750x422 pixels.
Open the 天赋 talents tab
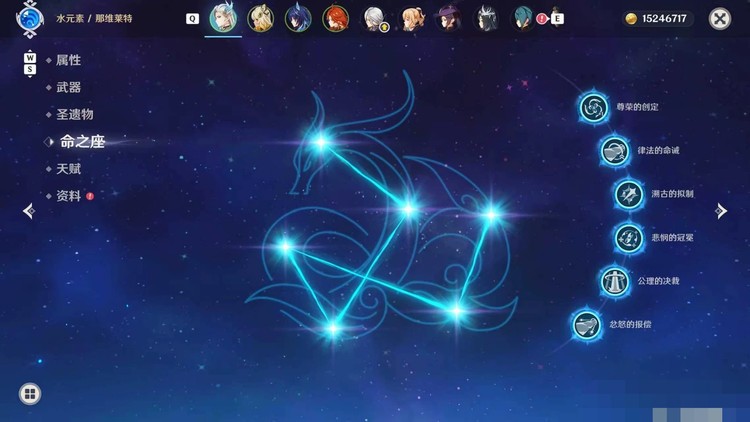pos(68,169)
